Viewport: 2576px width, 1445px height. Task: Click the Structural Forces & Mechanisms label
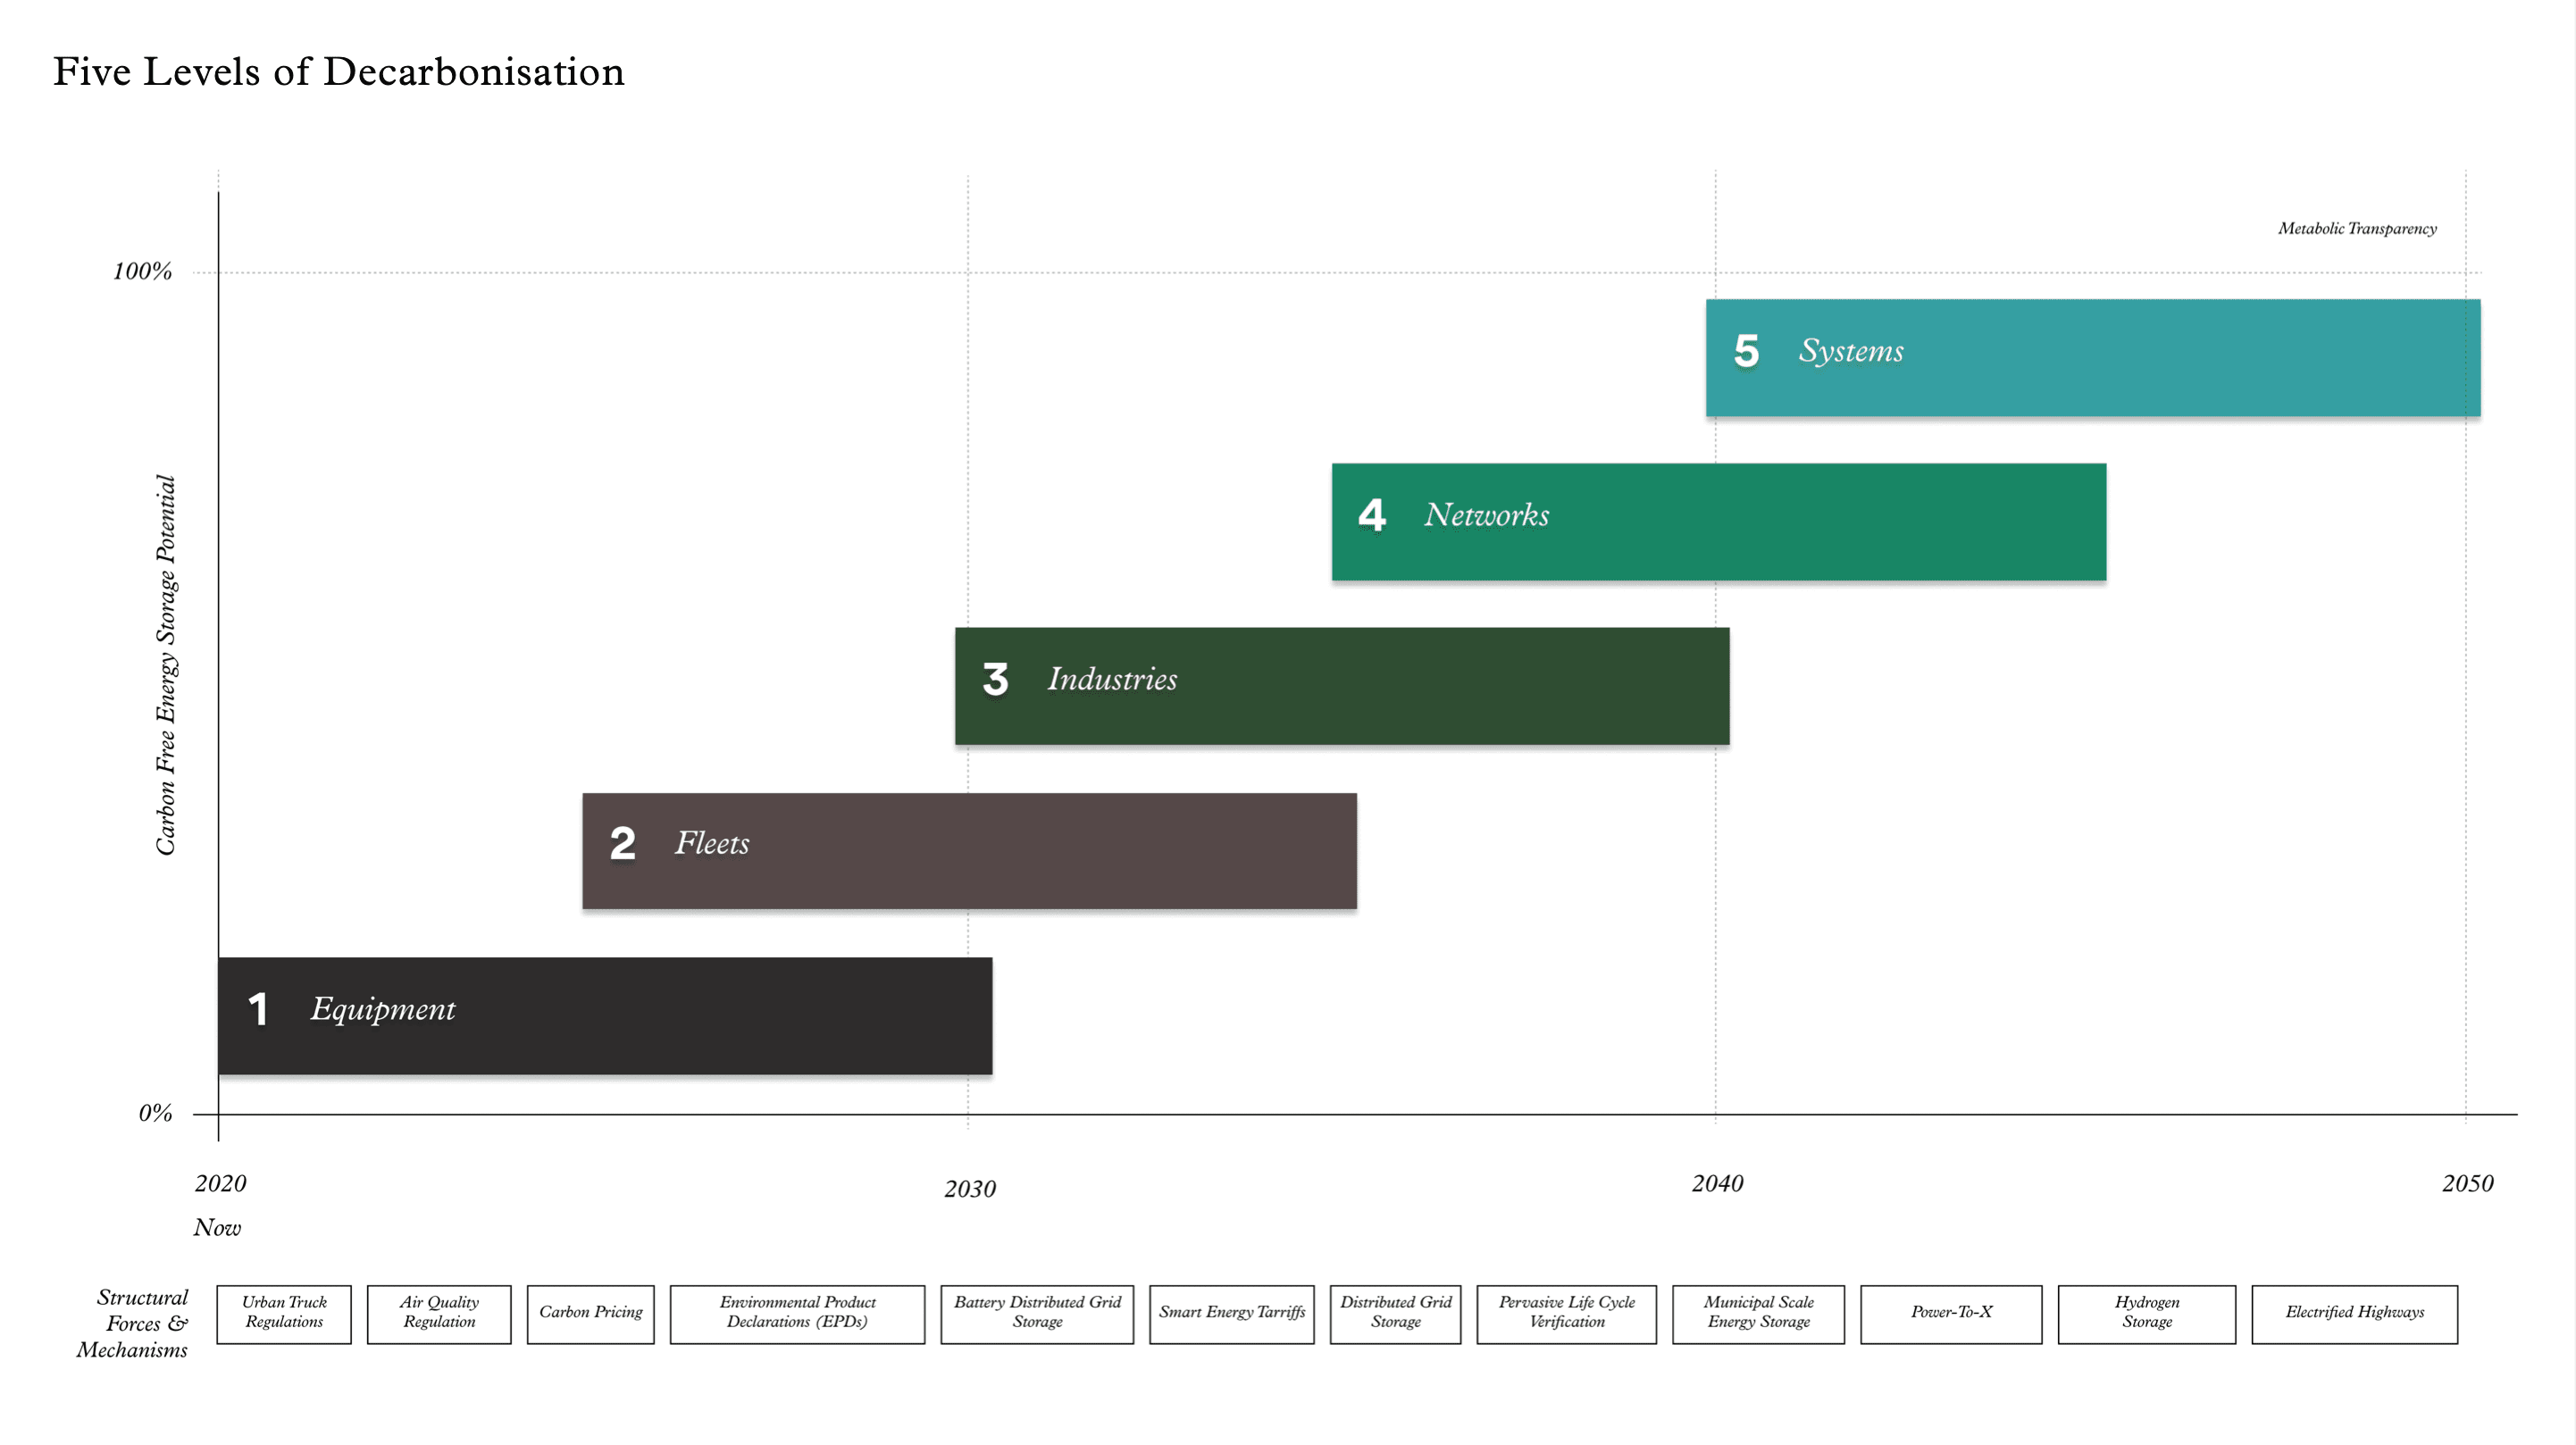(x=132, y=1323)
